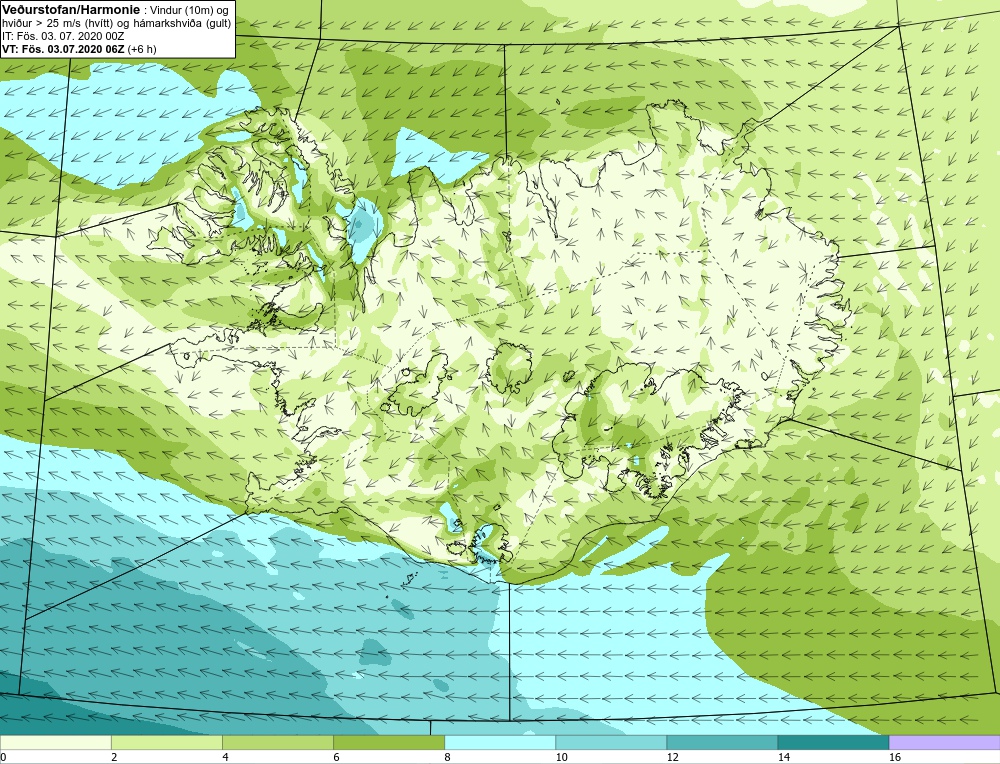Click the VT: Fös. 03.07.2020 06Z line
This screenshot has width=1000, height=764.
(79, 49)
